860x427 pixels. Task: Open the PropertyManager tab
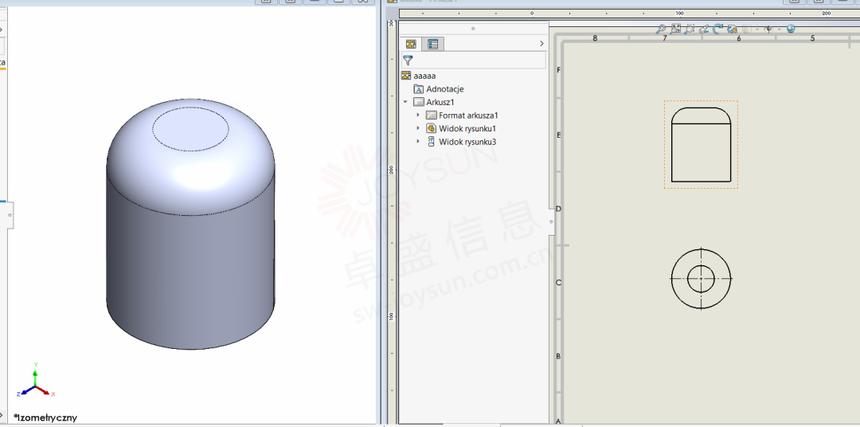[x=433, y=44]
